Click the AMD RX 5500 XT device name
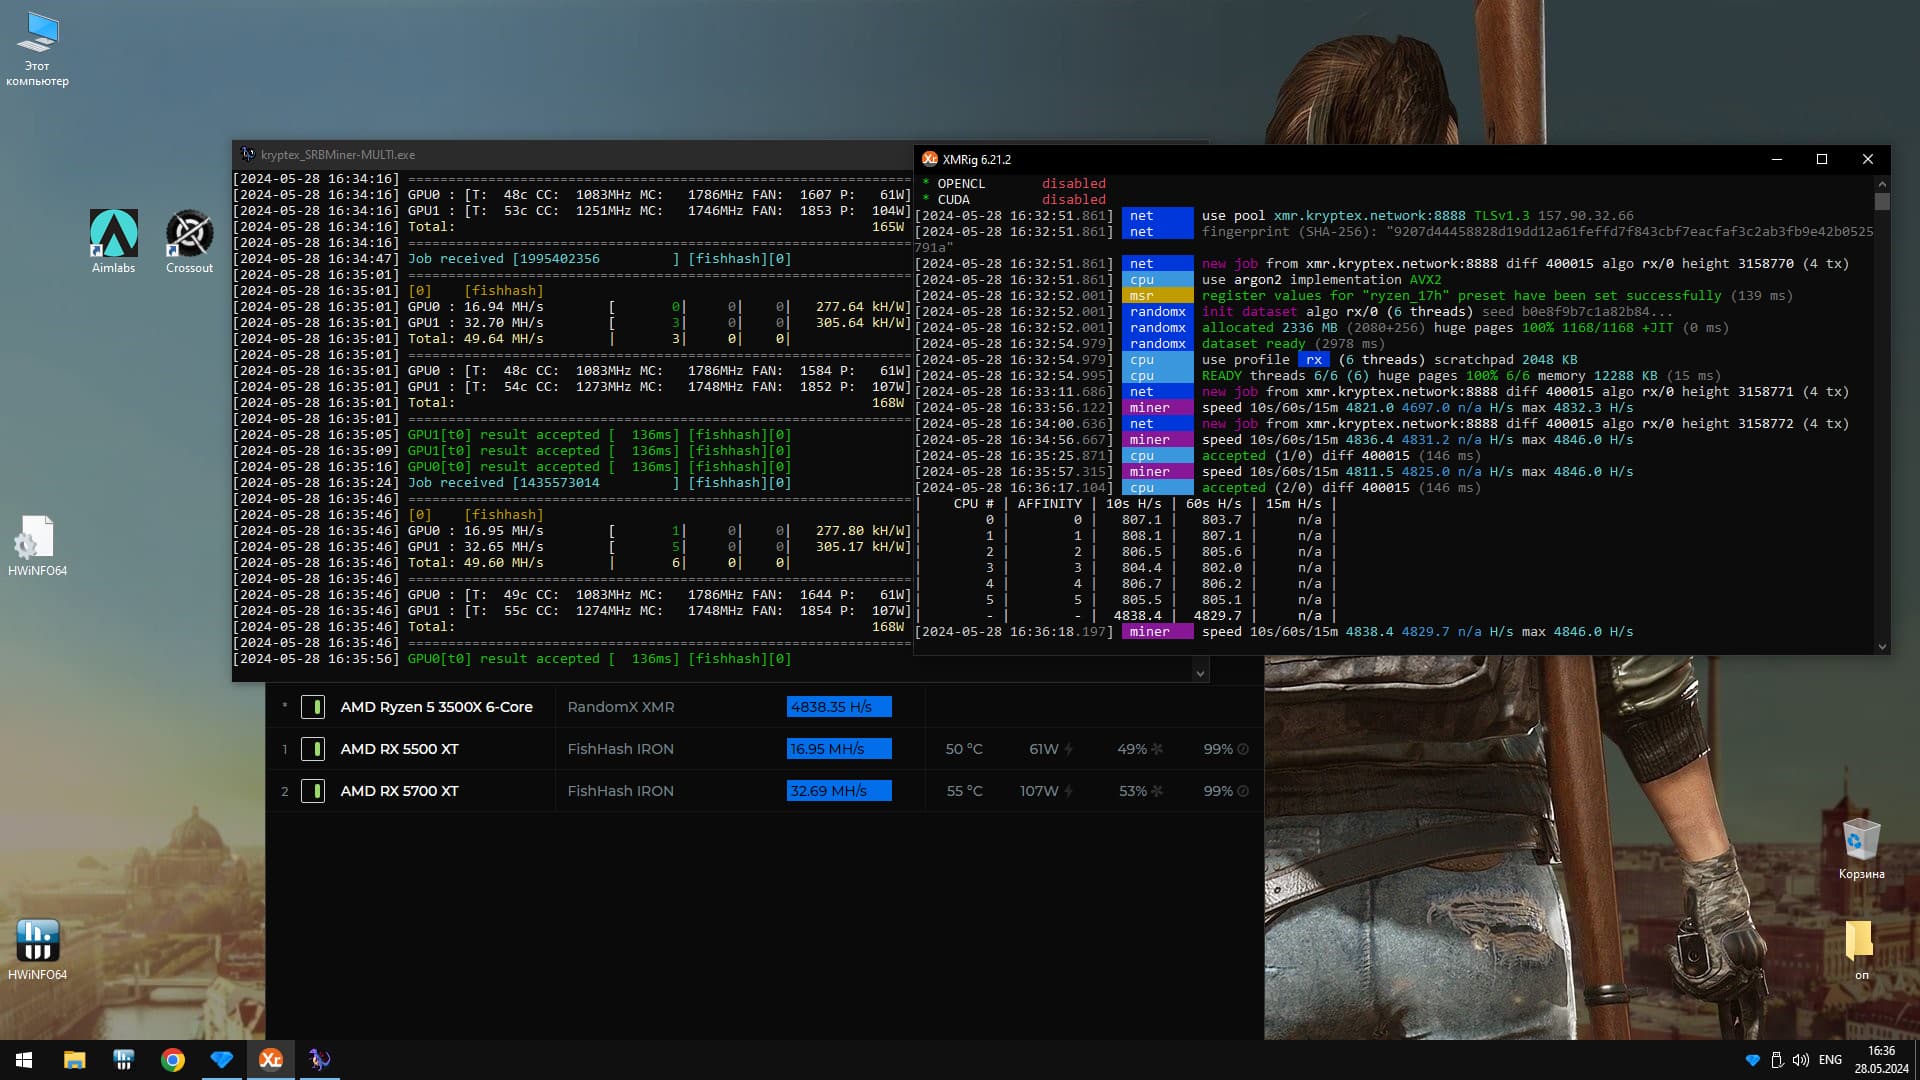This screenshot has height=1080, width=1920. (x=399, y=749)
